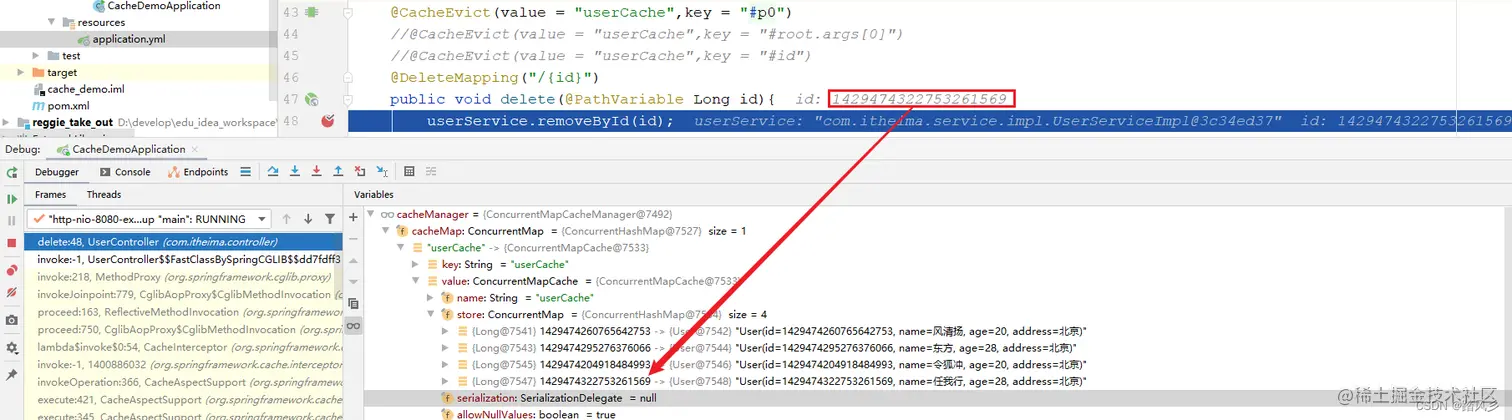
Task: Select next frame down arrow
Action: point(307,219)
